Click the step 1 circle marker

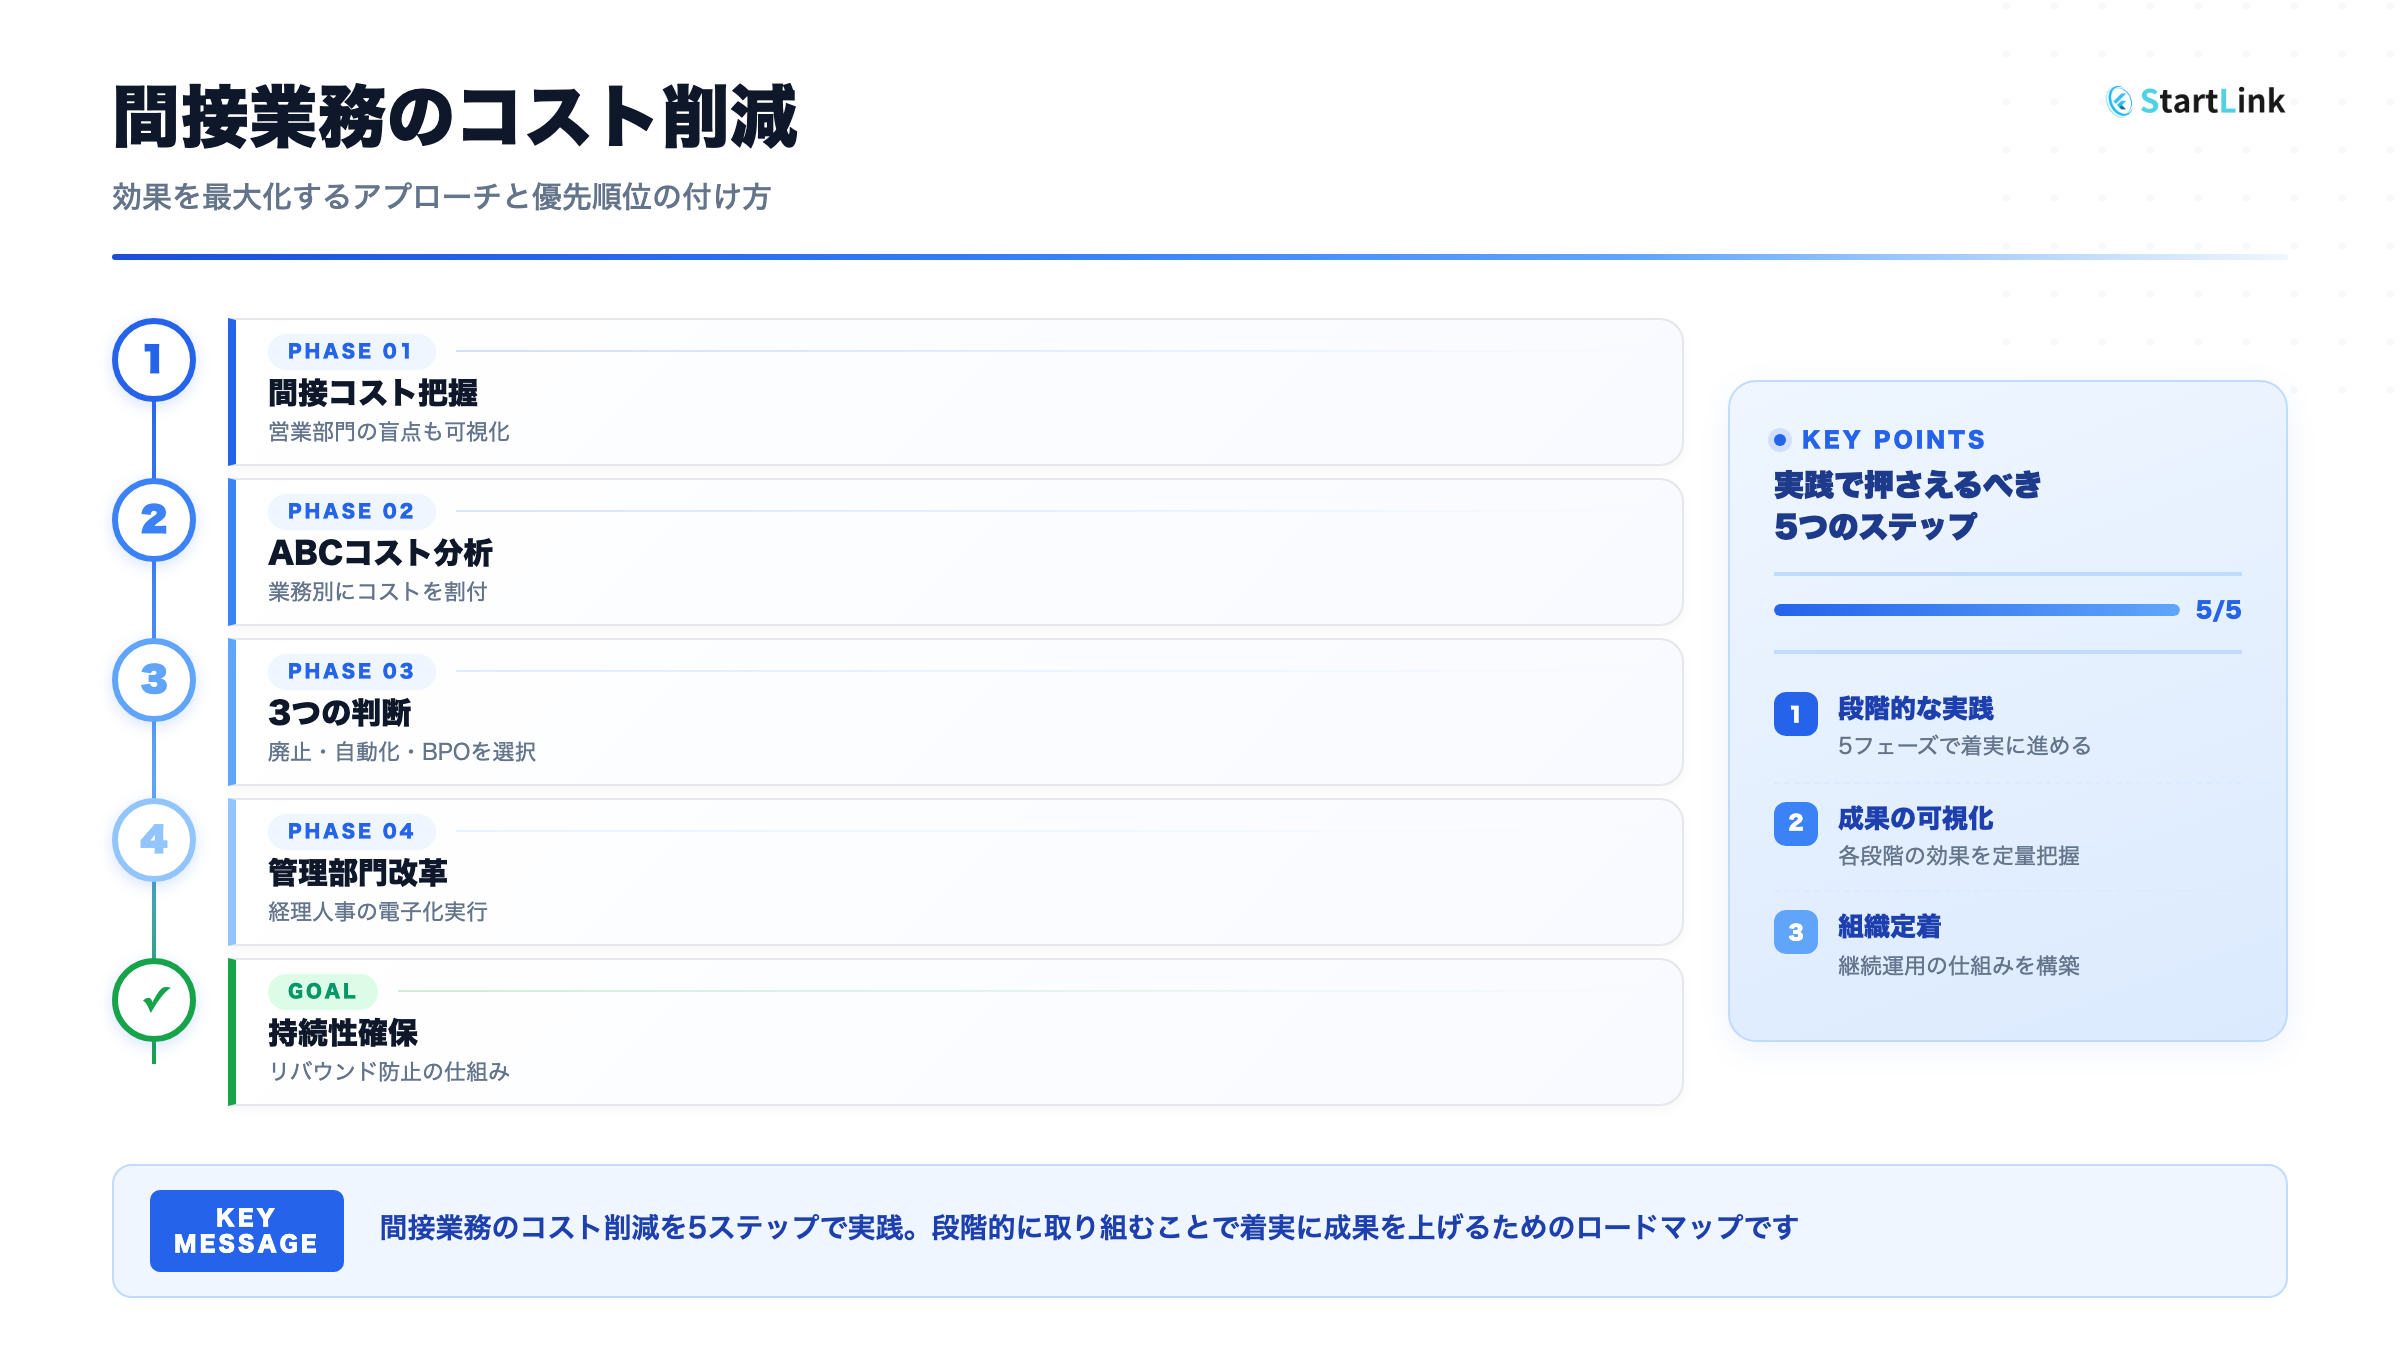(x=154, y=360)
